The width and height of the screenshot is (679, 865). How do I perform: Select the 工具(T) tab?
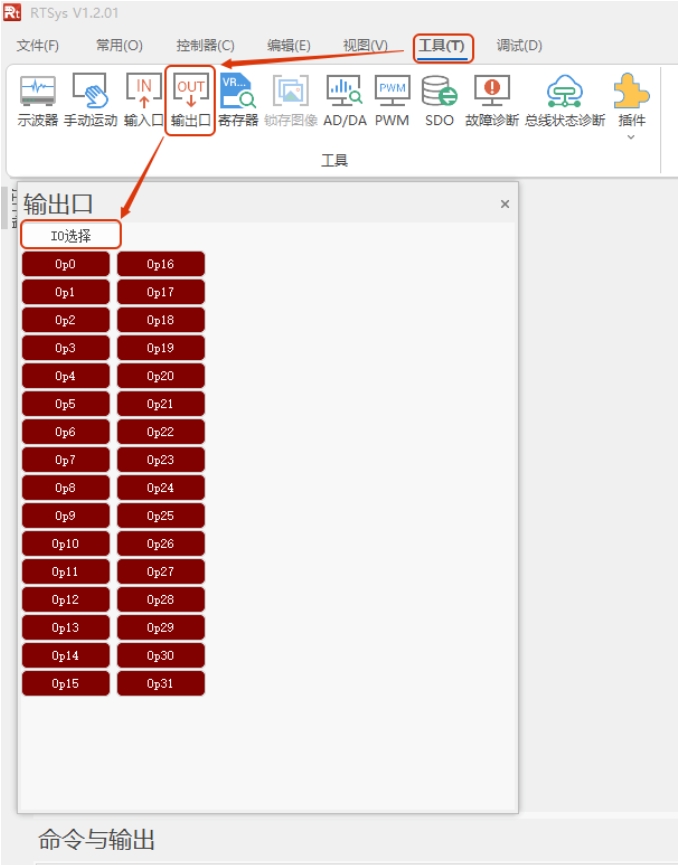click(442, 46)
